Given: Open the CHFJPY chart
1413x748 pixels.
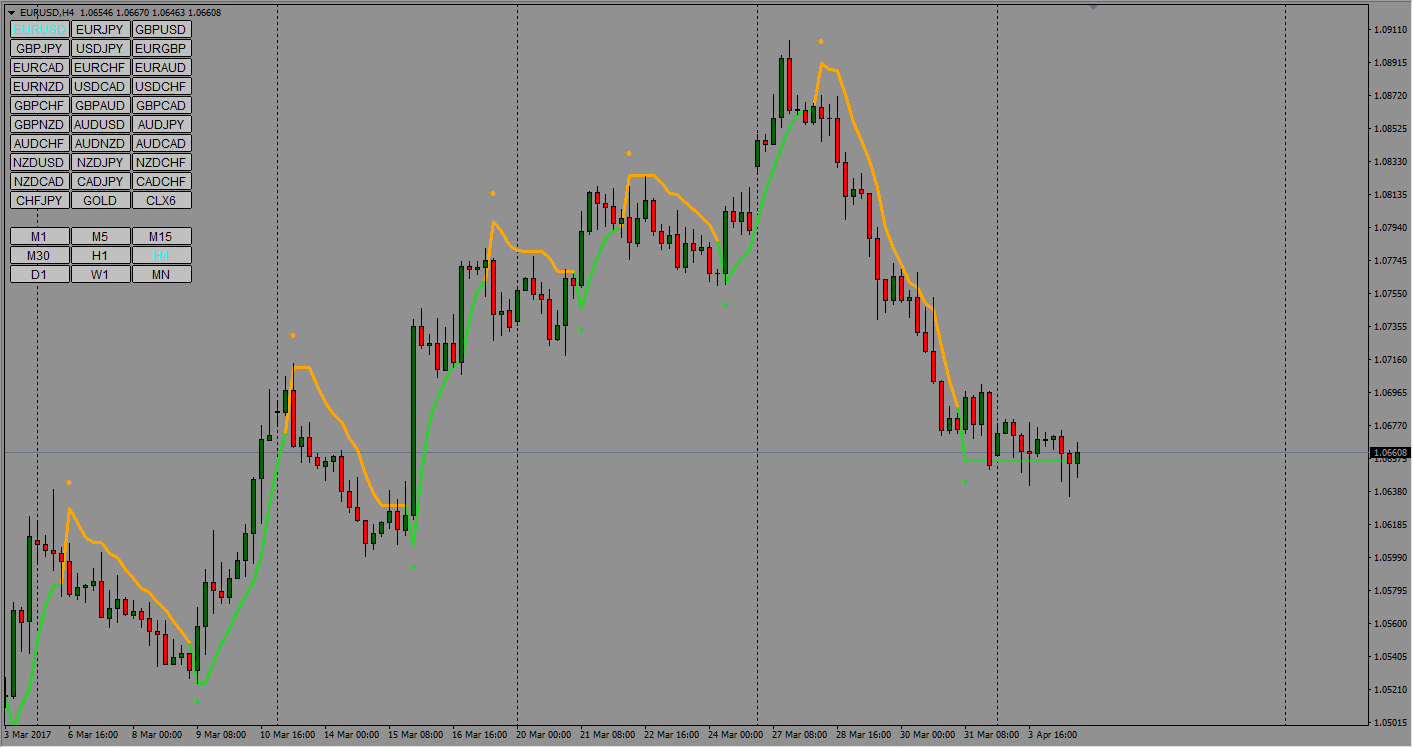Looking at the screenshot, I should 40,200.
